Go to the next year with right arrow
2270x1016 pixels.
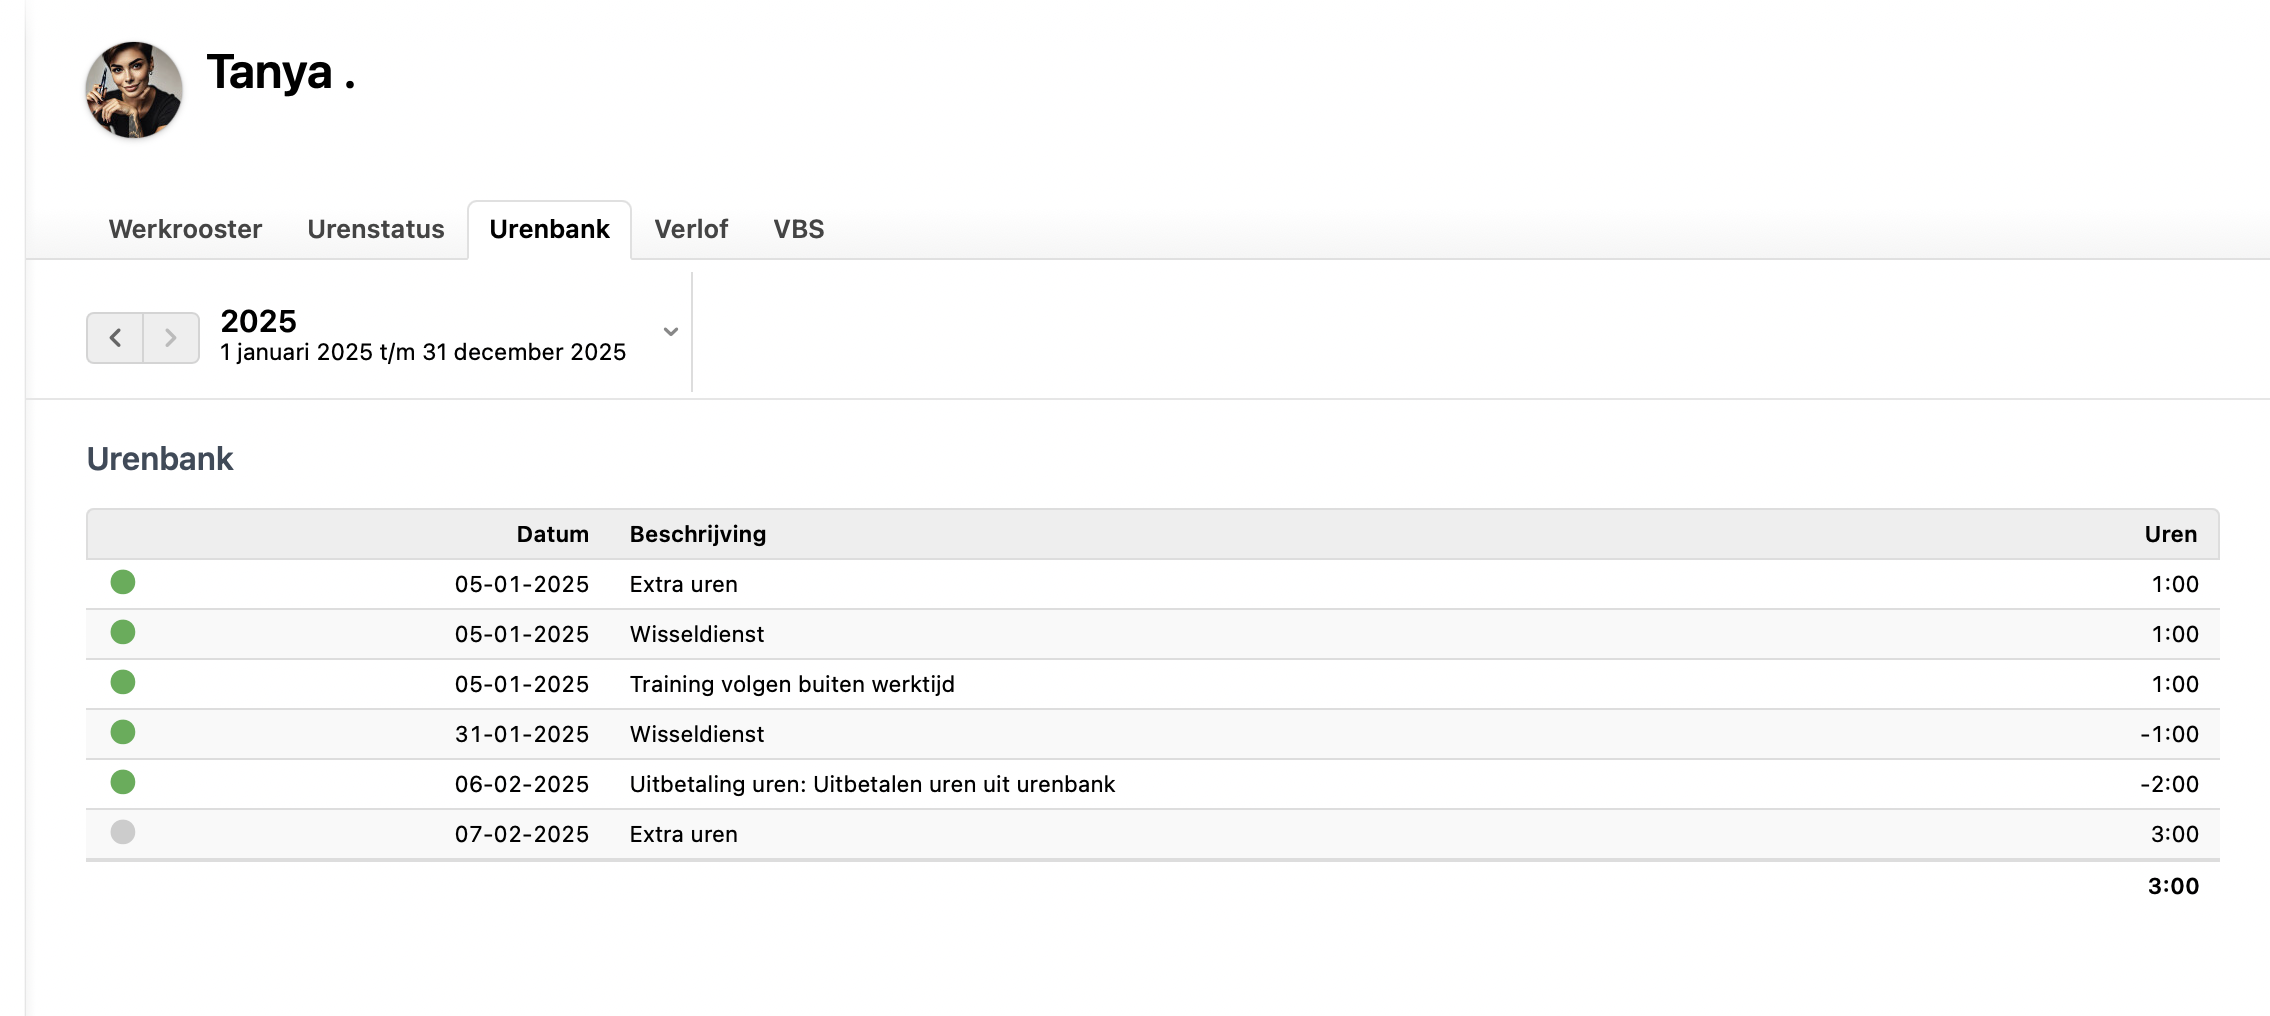tap(171, 338)
